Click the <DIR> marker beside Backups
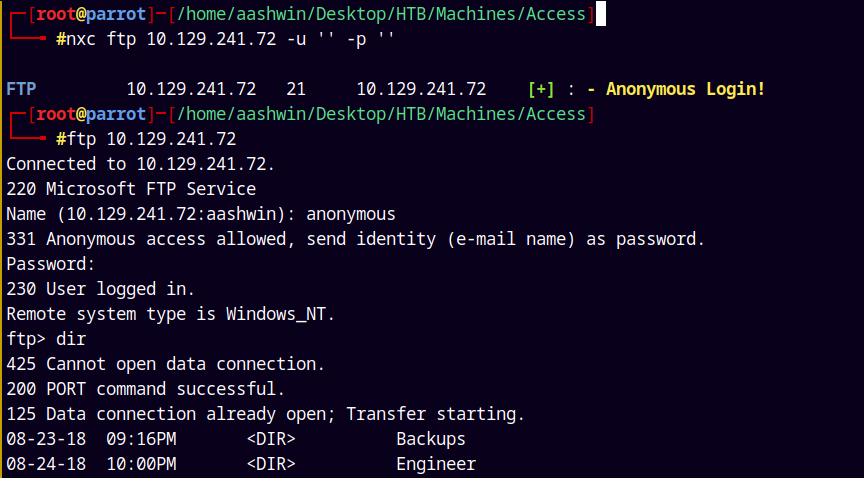 coord(270,439)
